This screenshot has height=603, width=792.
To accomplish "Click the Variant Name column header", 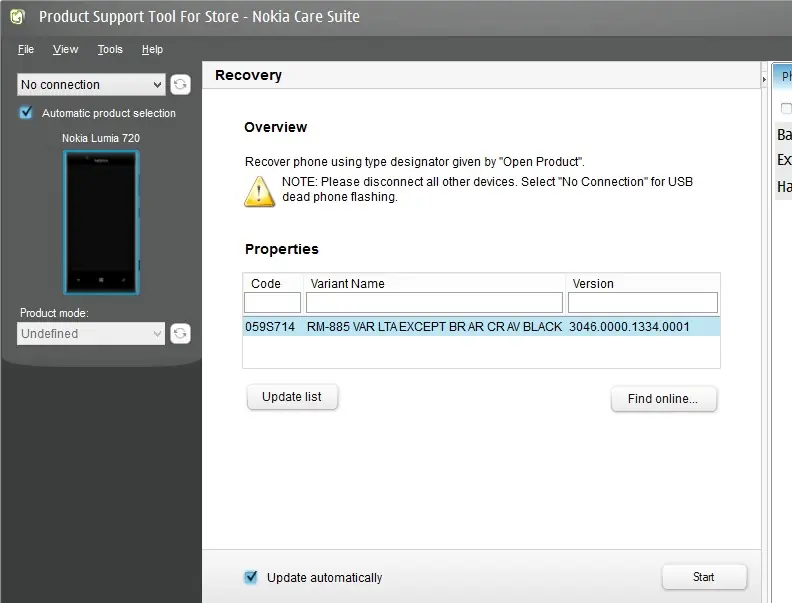I will point(348,284).
